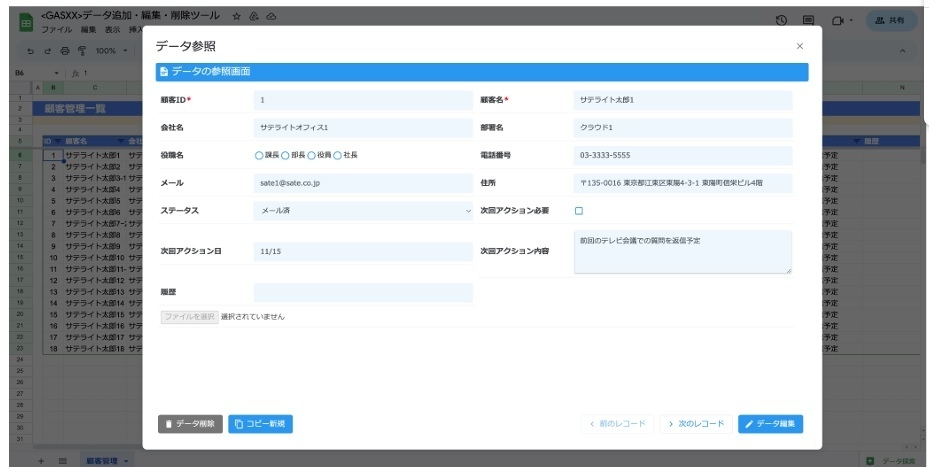
Task: Click the 次回アクション日 input field
Action: coord(363,251)
